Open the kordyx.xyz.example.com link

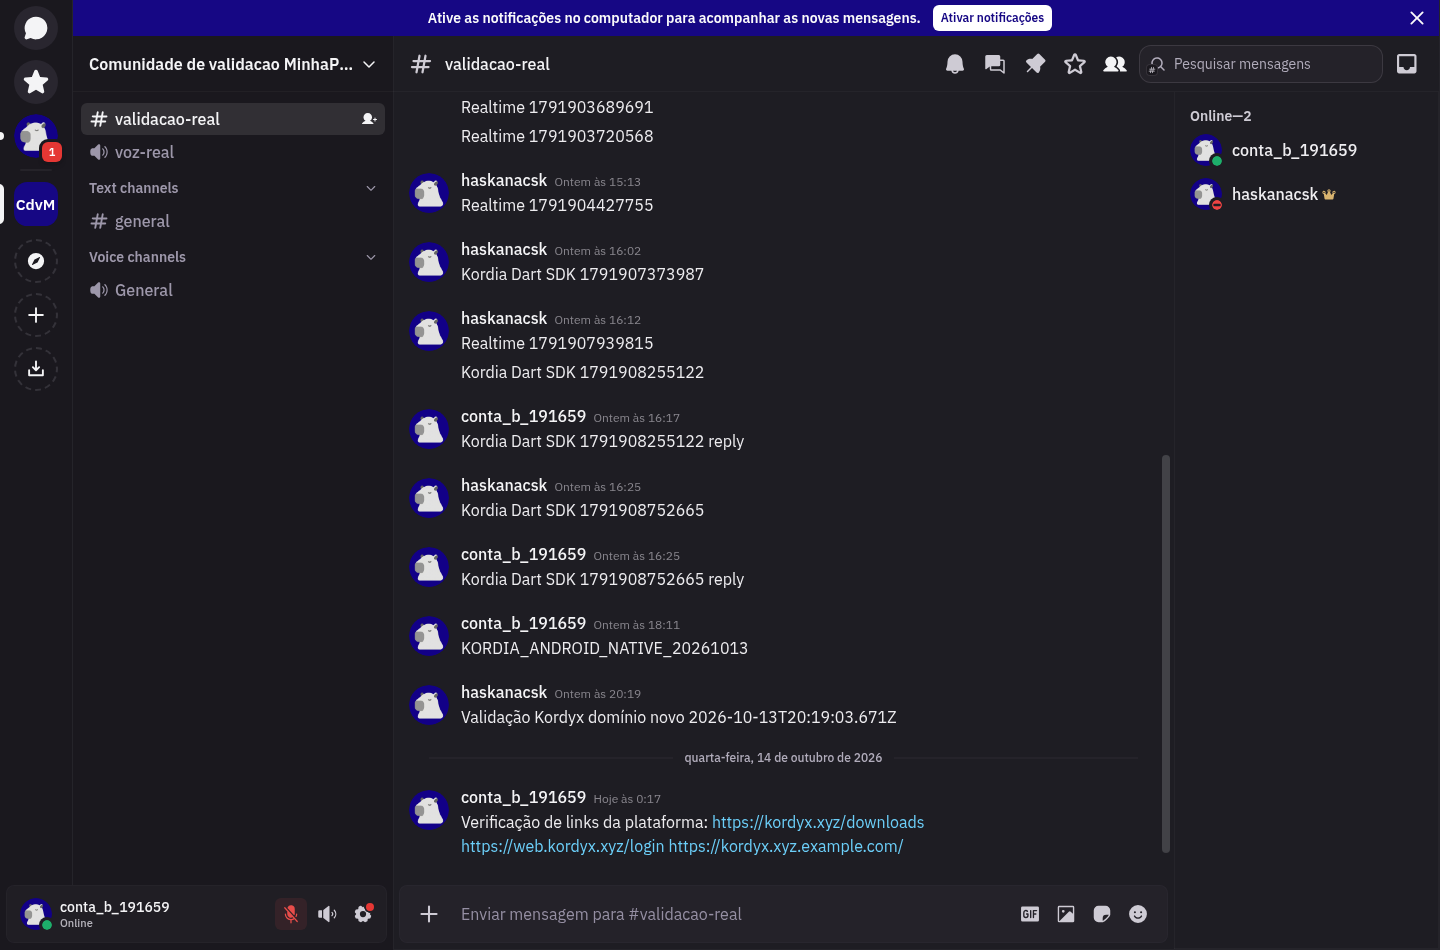(786, 846)
